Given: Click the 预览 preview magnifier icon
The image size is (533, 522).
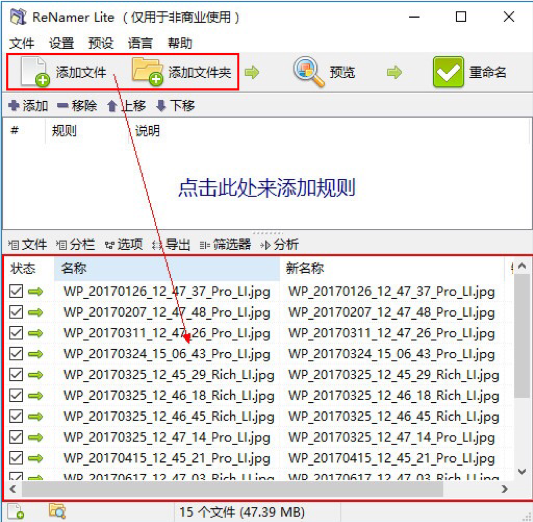Looking at the screenshot, I should pyautogui.click(x=308, y=71).
